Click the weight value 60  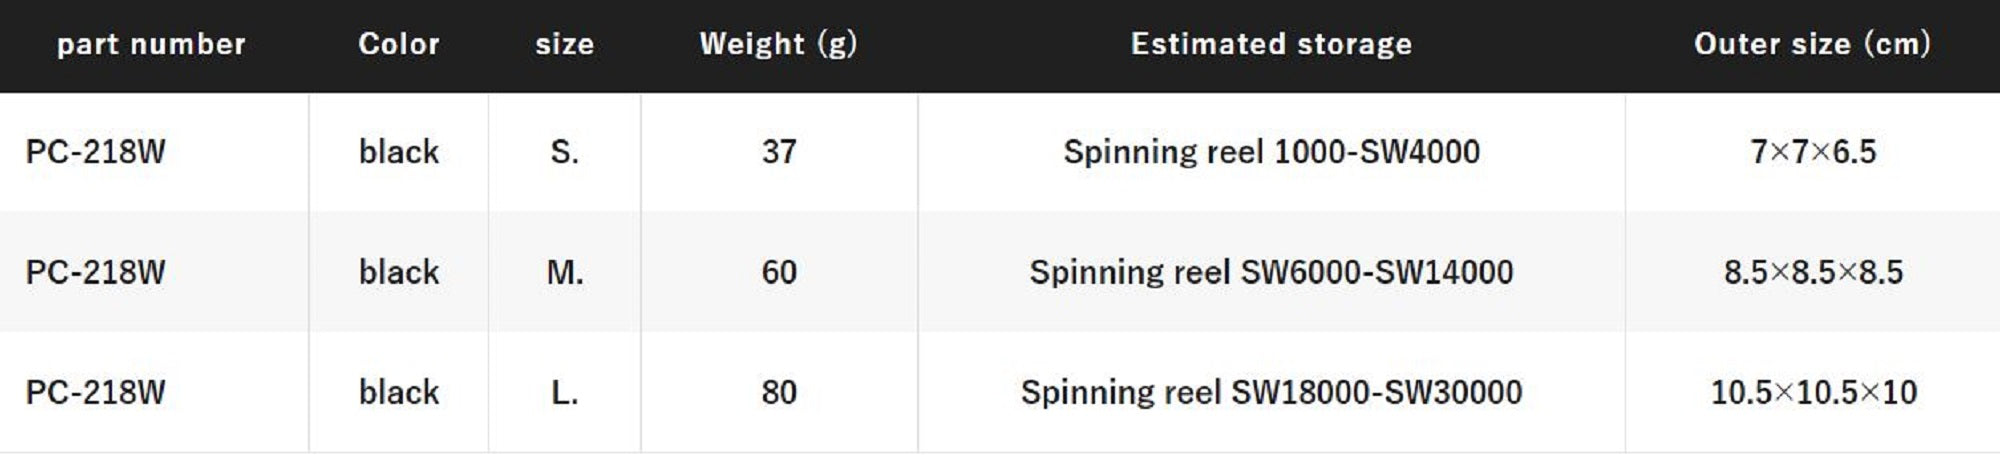click(x=779, y=272)
